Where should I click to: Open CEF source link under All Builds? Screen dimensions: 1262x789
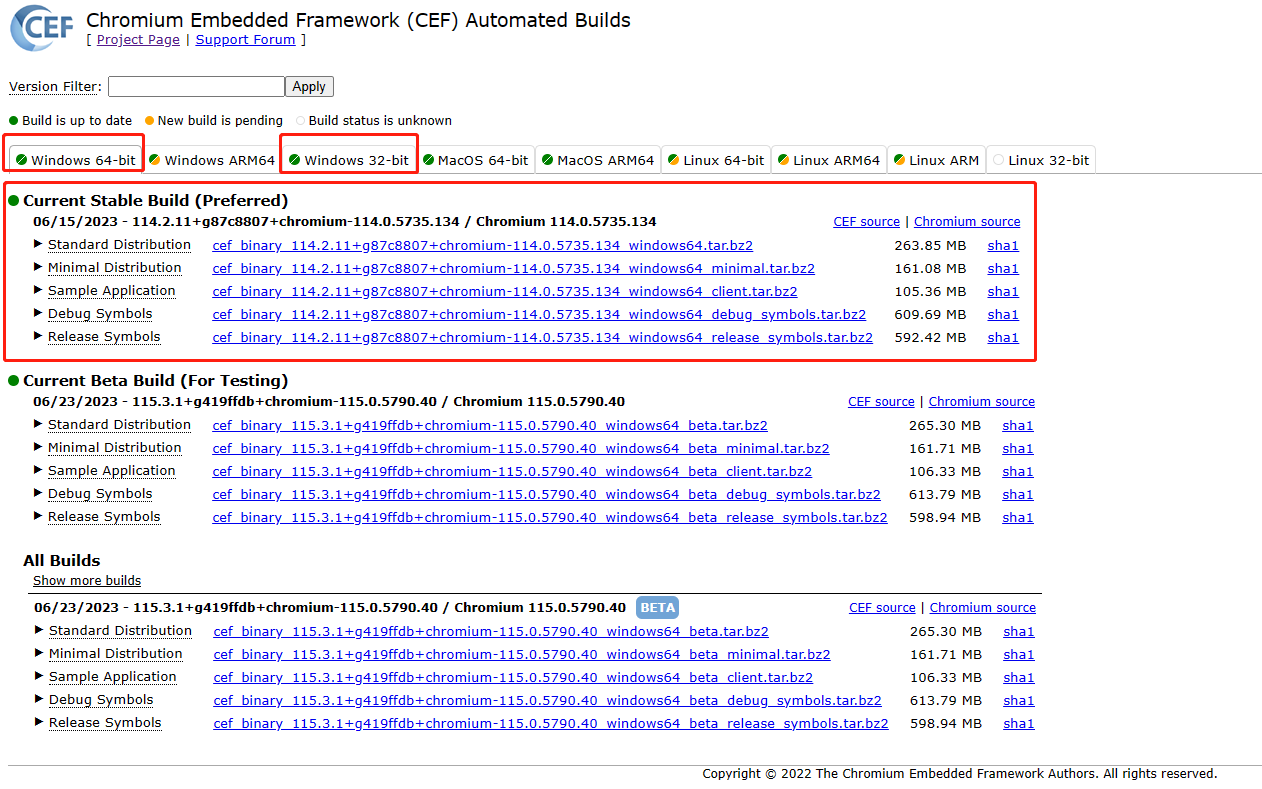tap(882, 608)
